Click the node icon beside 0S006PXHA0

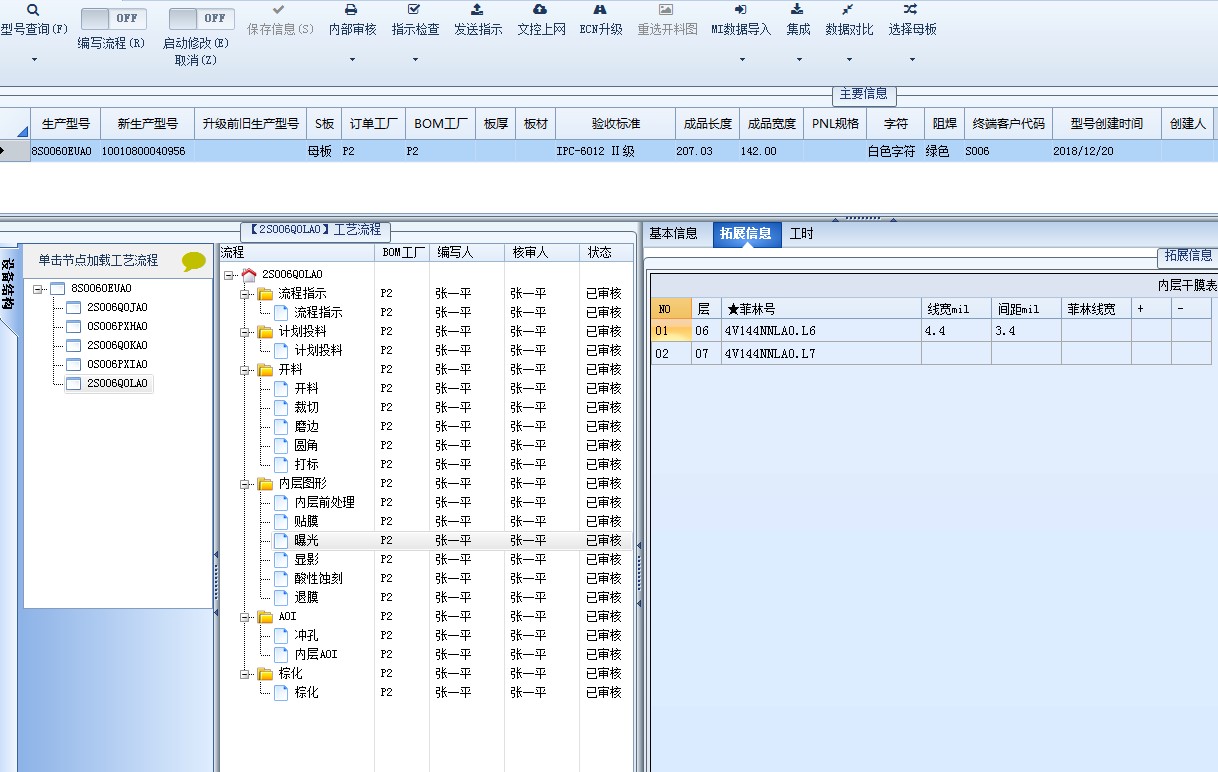click(x=73, y=326)
